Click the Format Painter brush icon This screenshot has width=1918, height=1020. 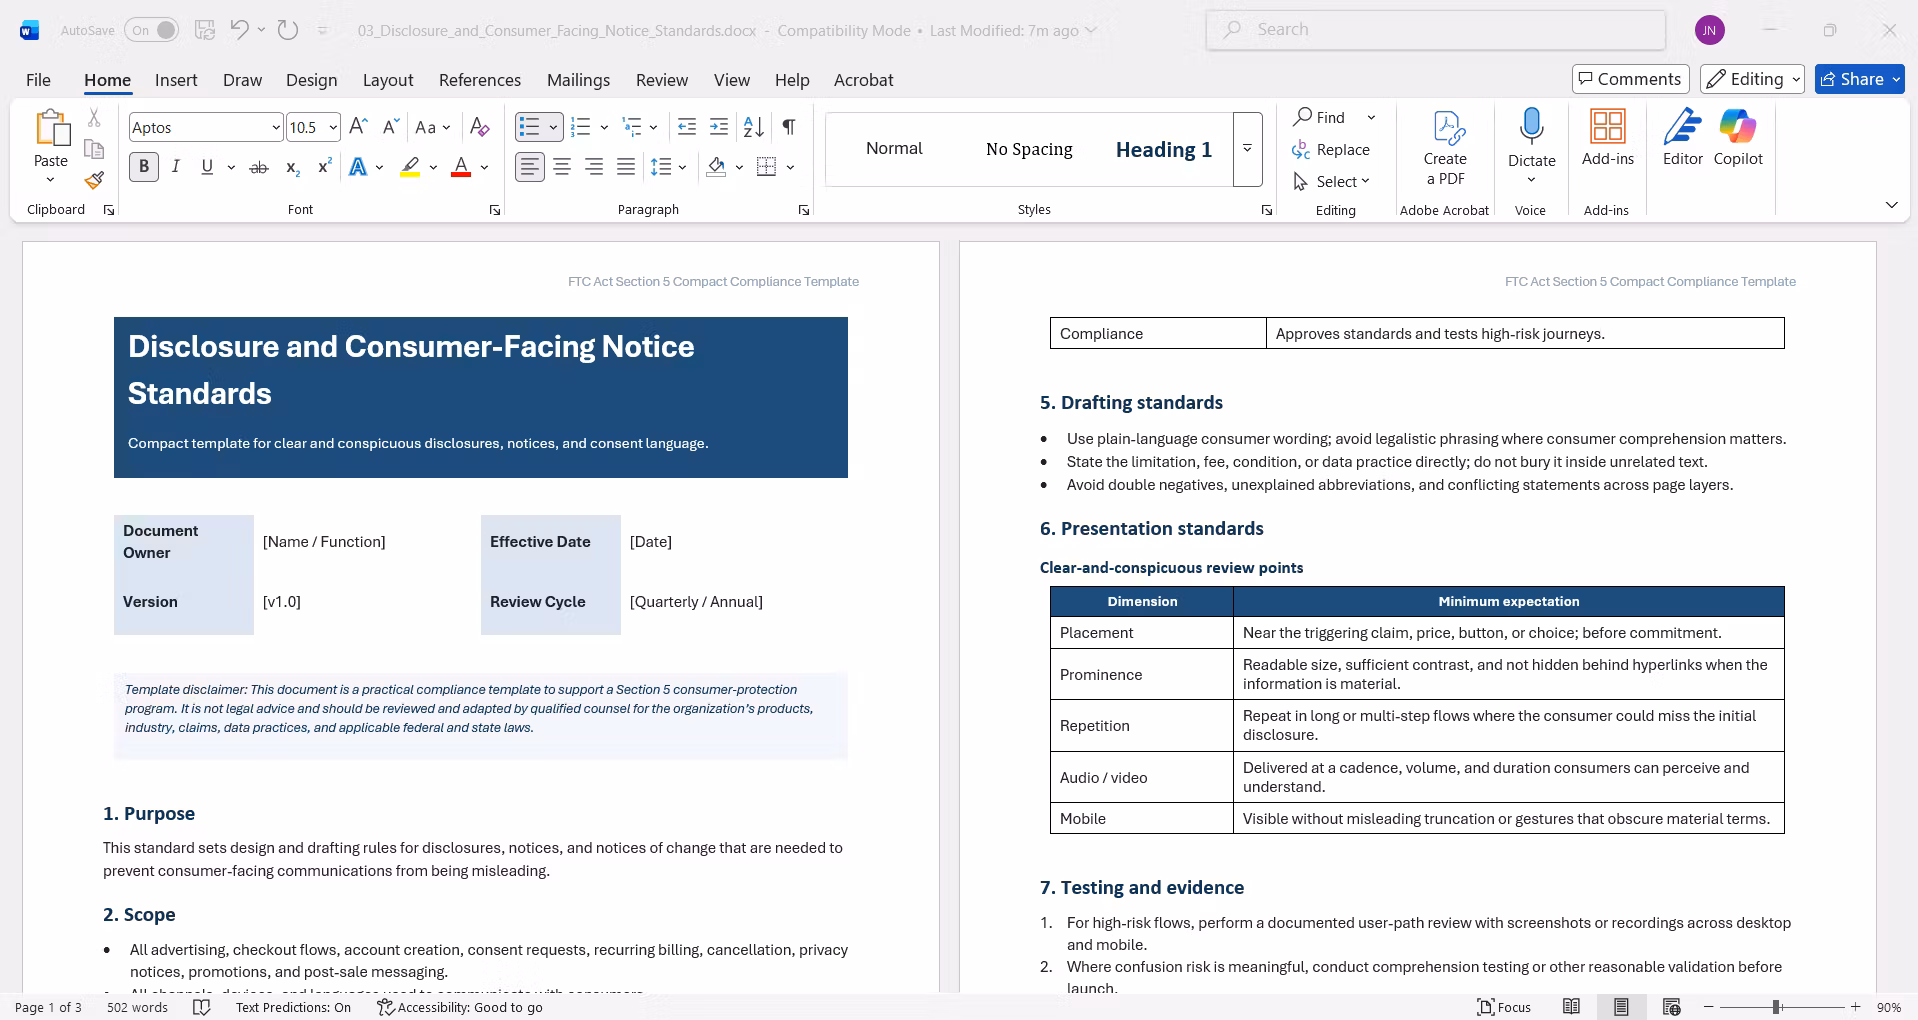point(94,180)
